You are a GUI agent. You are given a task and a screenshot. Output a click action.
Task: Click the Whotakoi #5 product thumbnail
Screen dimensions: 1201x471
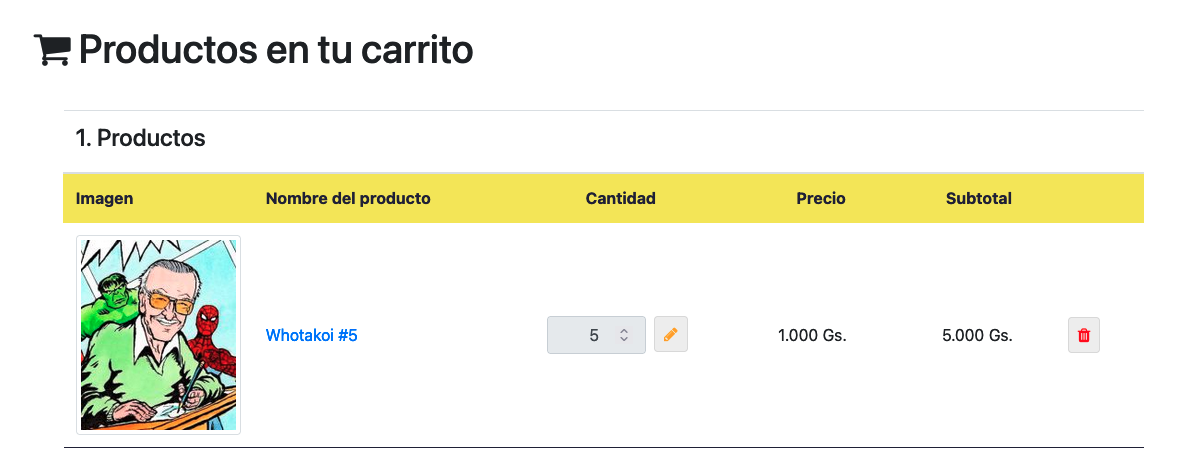[x=158, y=334]
